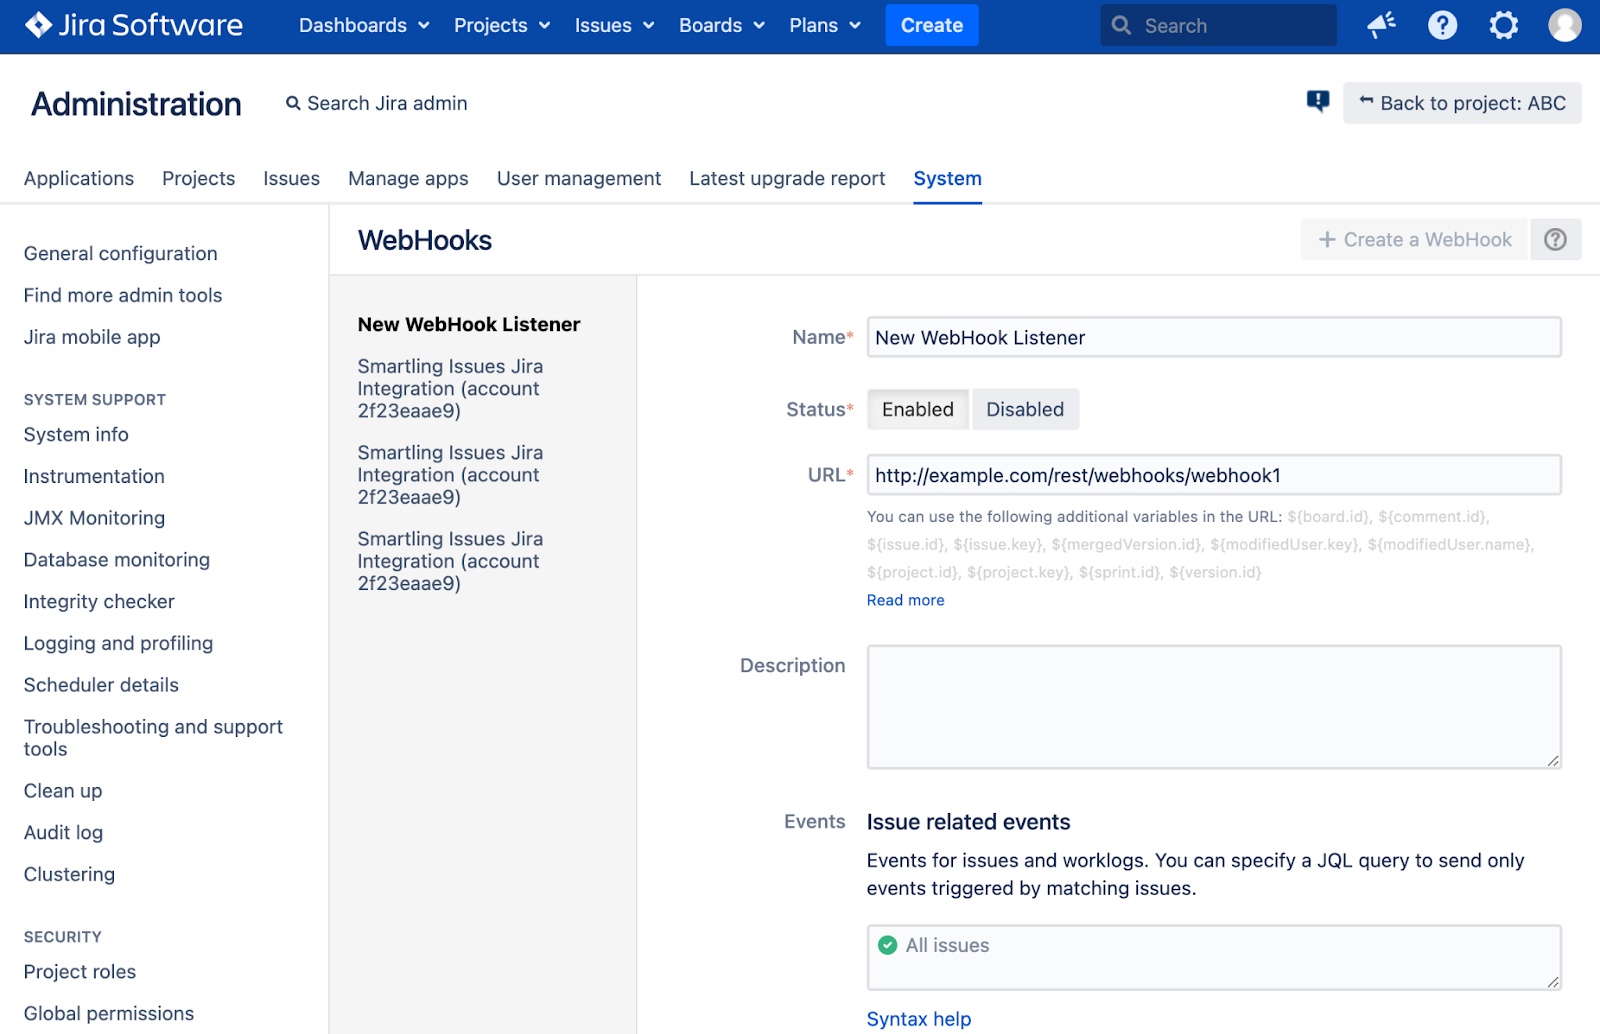The height and width of the screenshot is (1034, 1600).
Task: Expand the Projects dropdown in top bar
Action: click(502, 26)
